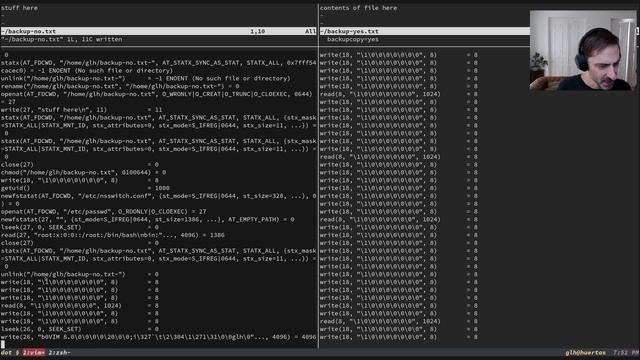Click the "All" scroll indicator in vim status

[310, 31]
